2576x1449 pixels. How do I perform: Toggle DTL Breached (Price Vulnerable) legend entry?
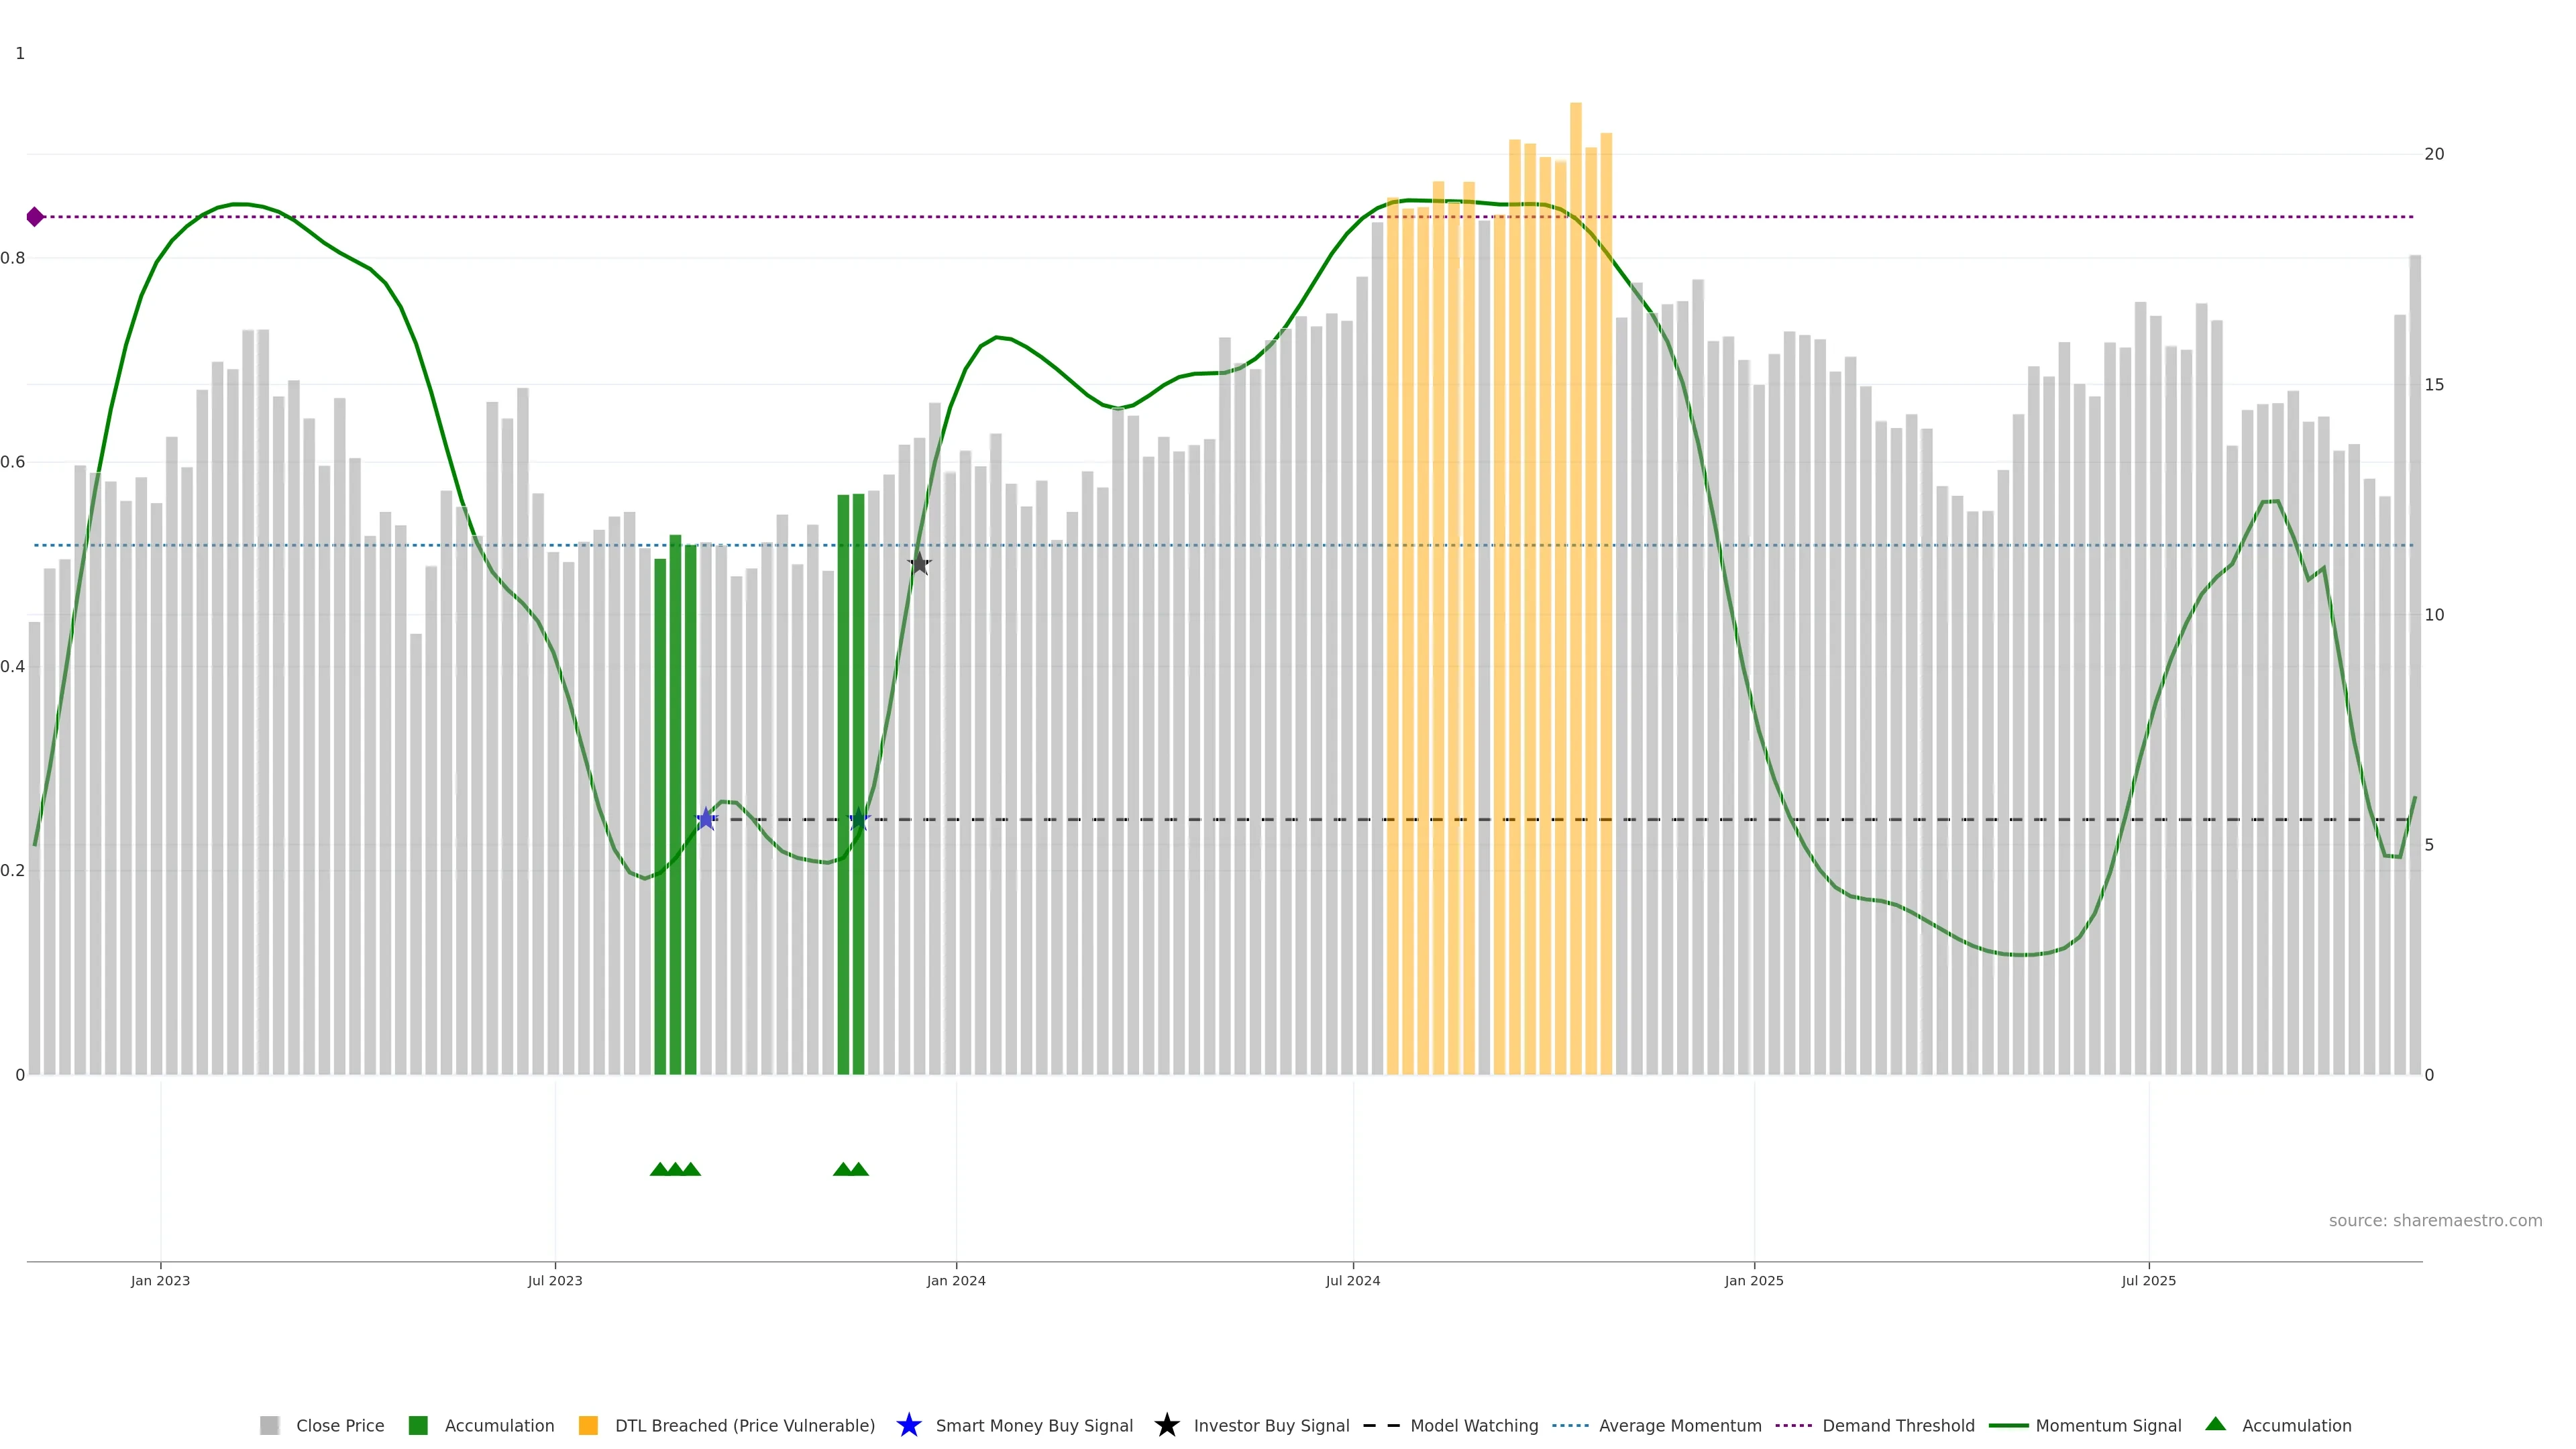744,1425
